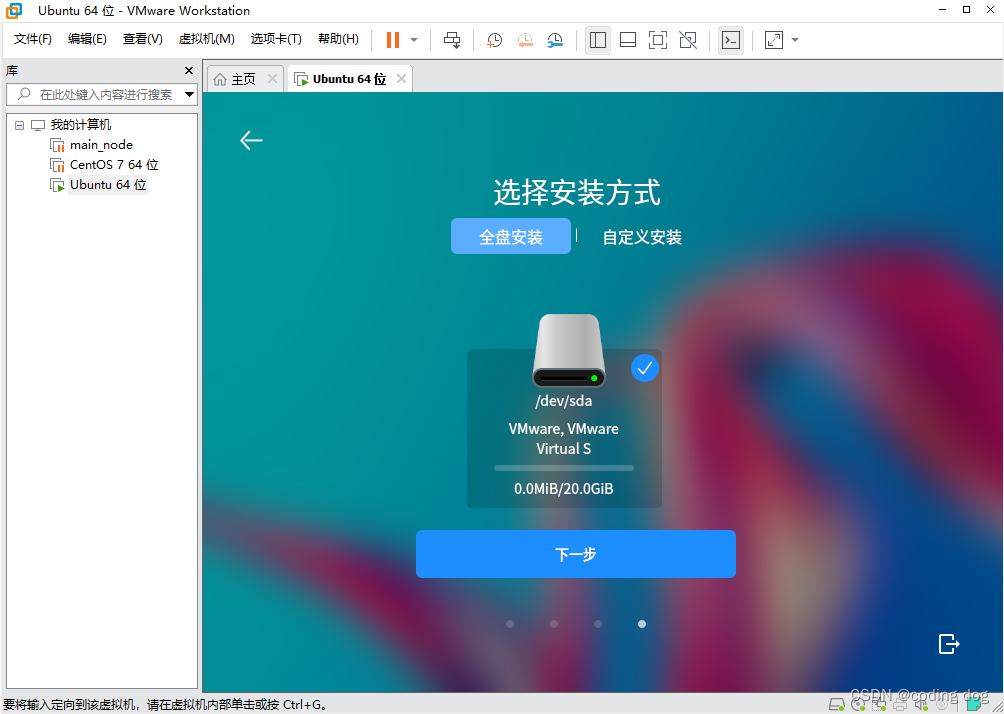This screenshot has width=1004, height=714.
Task: Take a snapshot of the virtual machine
Action: click(x=493, y=40)
